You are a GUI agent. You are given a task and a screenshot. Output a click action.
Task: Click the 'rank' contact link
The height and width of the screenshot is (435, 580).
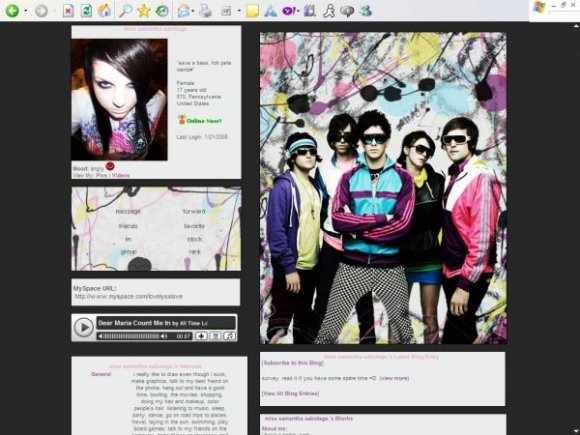[x=194, y=252]
